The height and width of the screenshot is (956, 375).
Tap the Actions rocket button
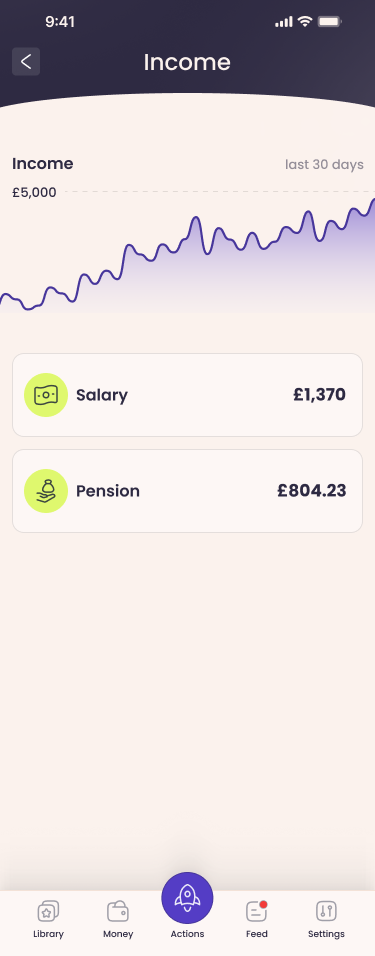pyautogui.click(x=187, y=898)
